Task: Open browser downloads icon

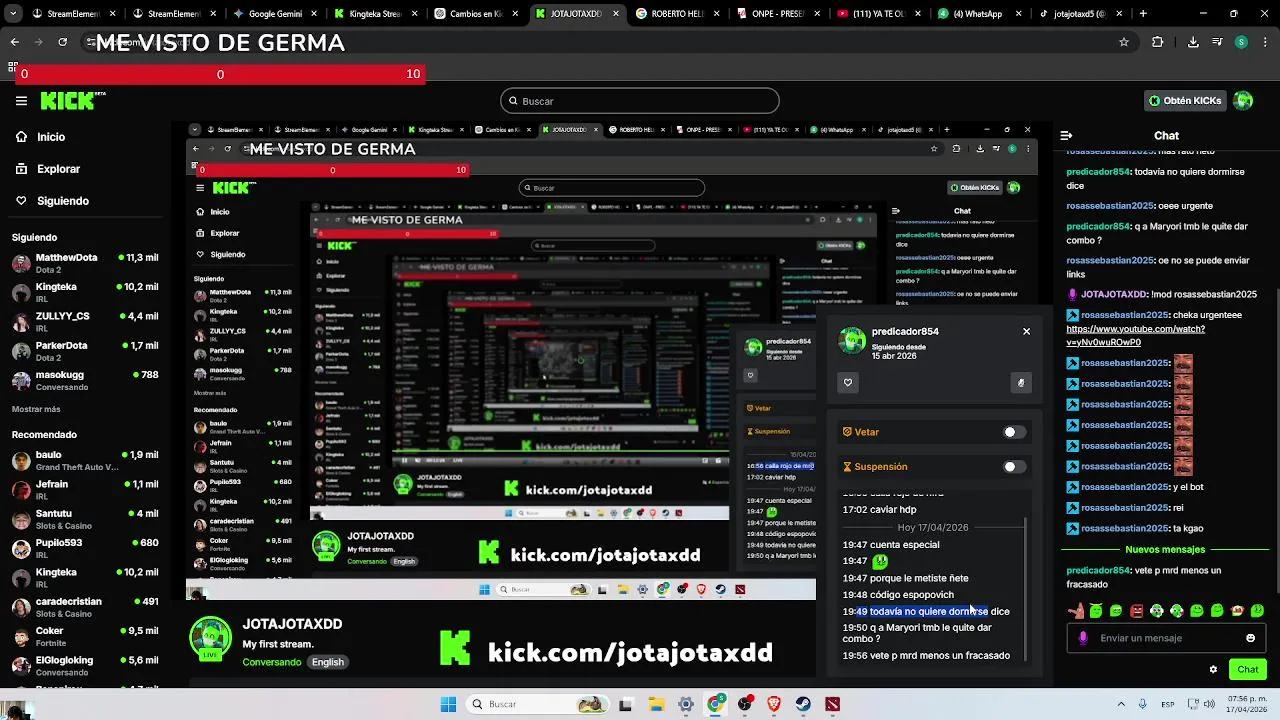Action: (x=1193, y=42)
